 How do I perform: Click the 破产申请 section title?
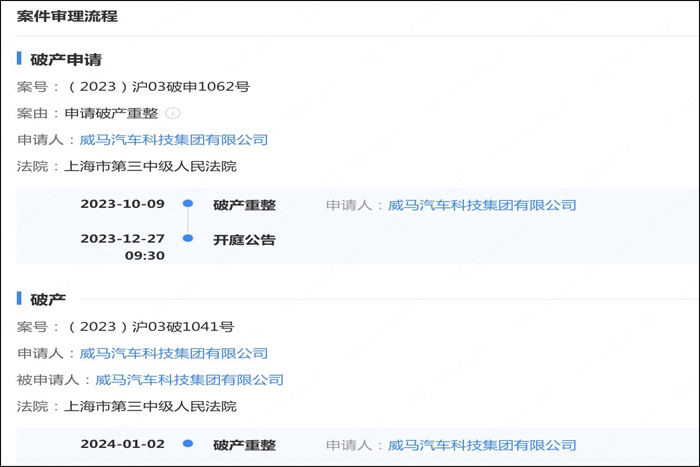tap(66, 59)
